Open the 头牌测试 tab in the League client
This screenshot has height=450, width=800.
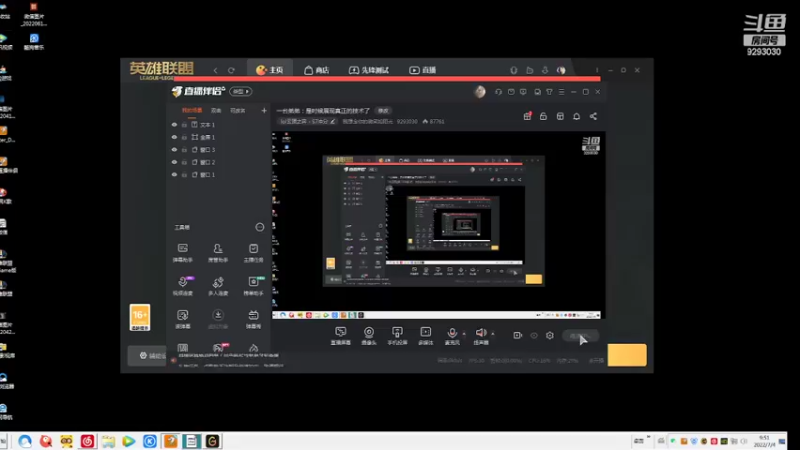[x=369, y=70]
